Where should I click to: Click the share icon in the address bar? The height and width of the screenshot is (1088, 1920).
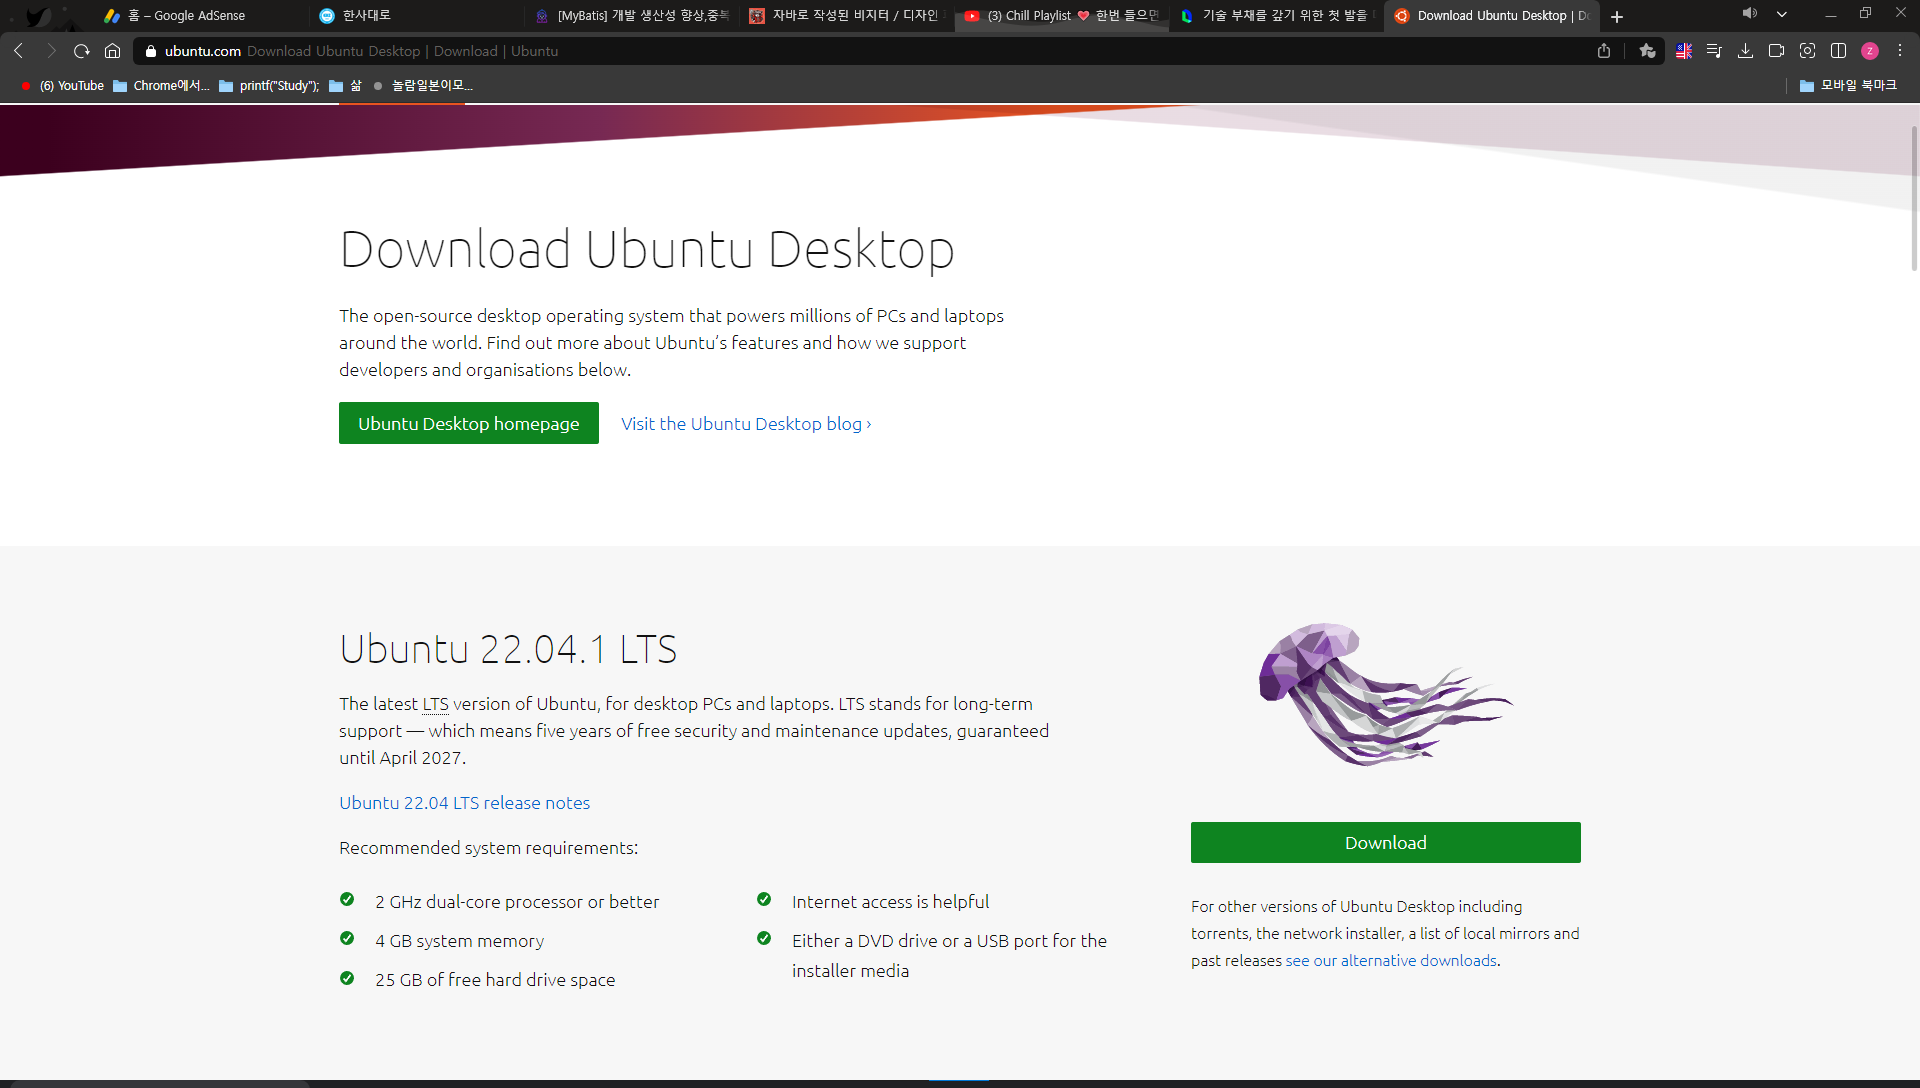[1604, 51]
